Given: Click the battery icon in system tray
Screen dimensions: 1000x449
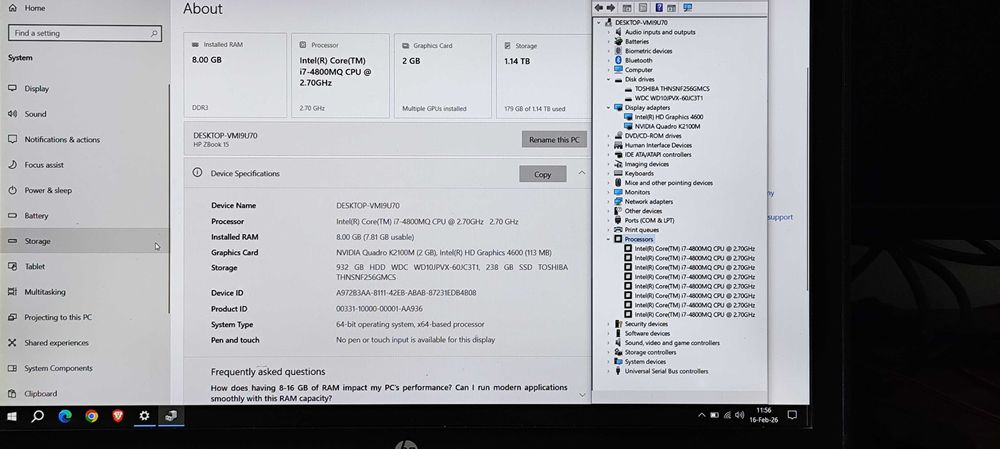Looking at the screenshot, I should (x=715, y=415).
